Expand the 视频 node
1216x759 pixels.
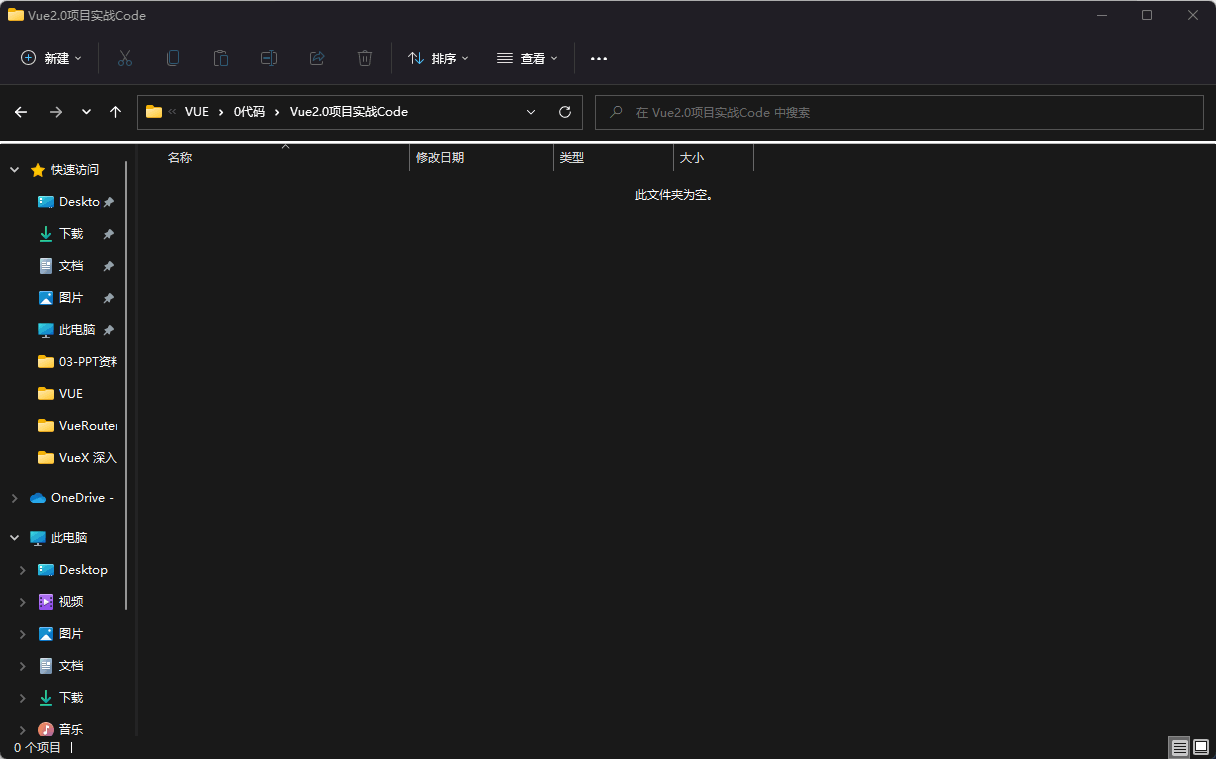(23, 602)
